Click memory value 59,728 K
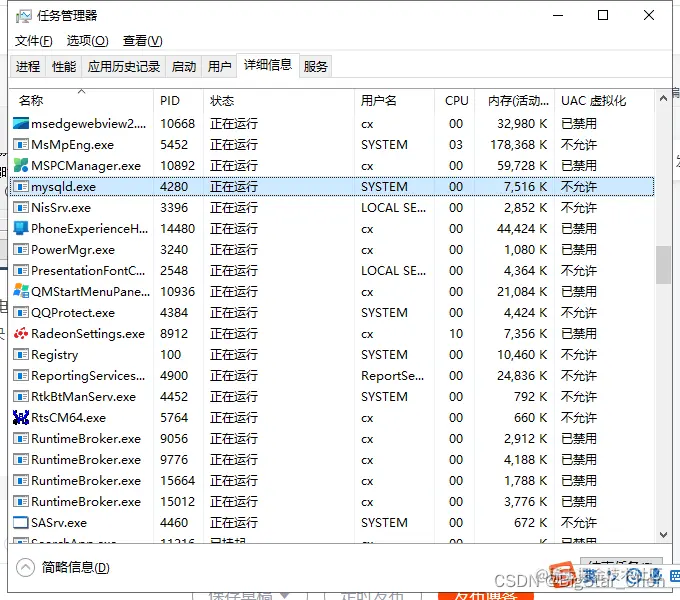Viewport: 680px width, 600px height. 522,165
